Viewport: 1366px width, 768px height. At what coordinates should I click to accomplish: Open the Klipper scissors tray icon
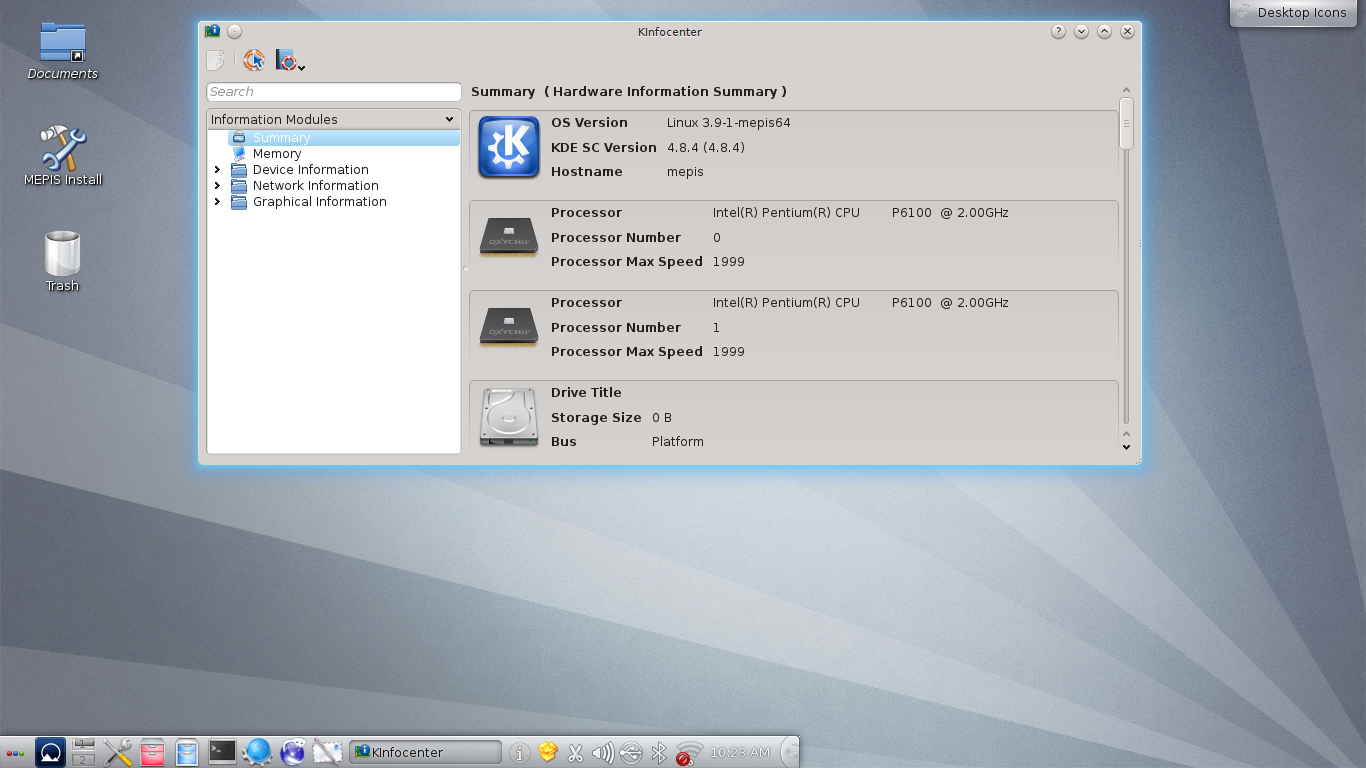575,753
